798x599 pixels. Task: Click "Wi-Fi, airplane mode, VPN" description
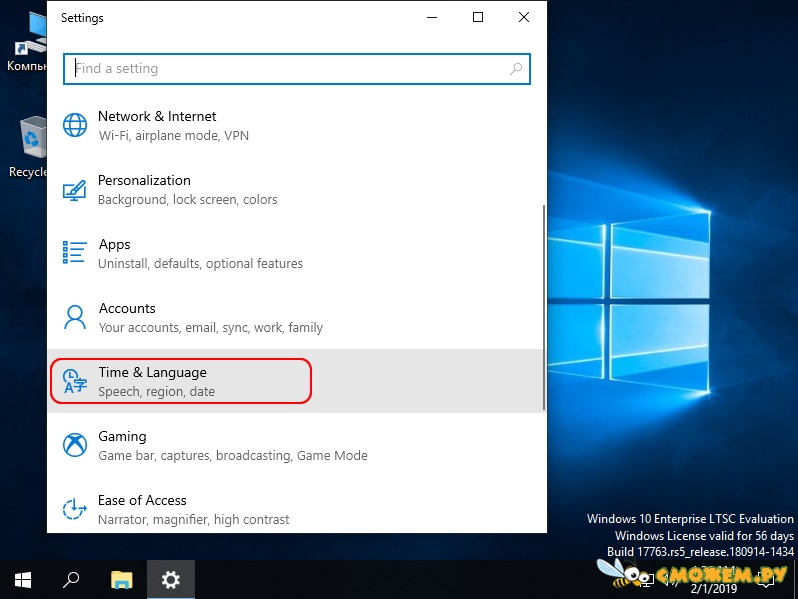point(174,136)
